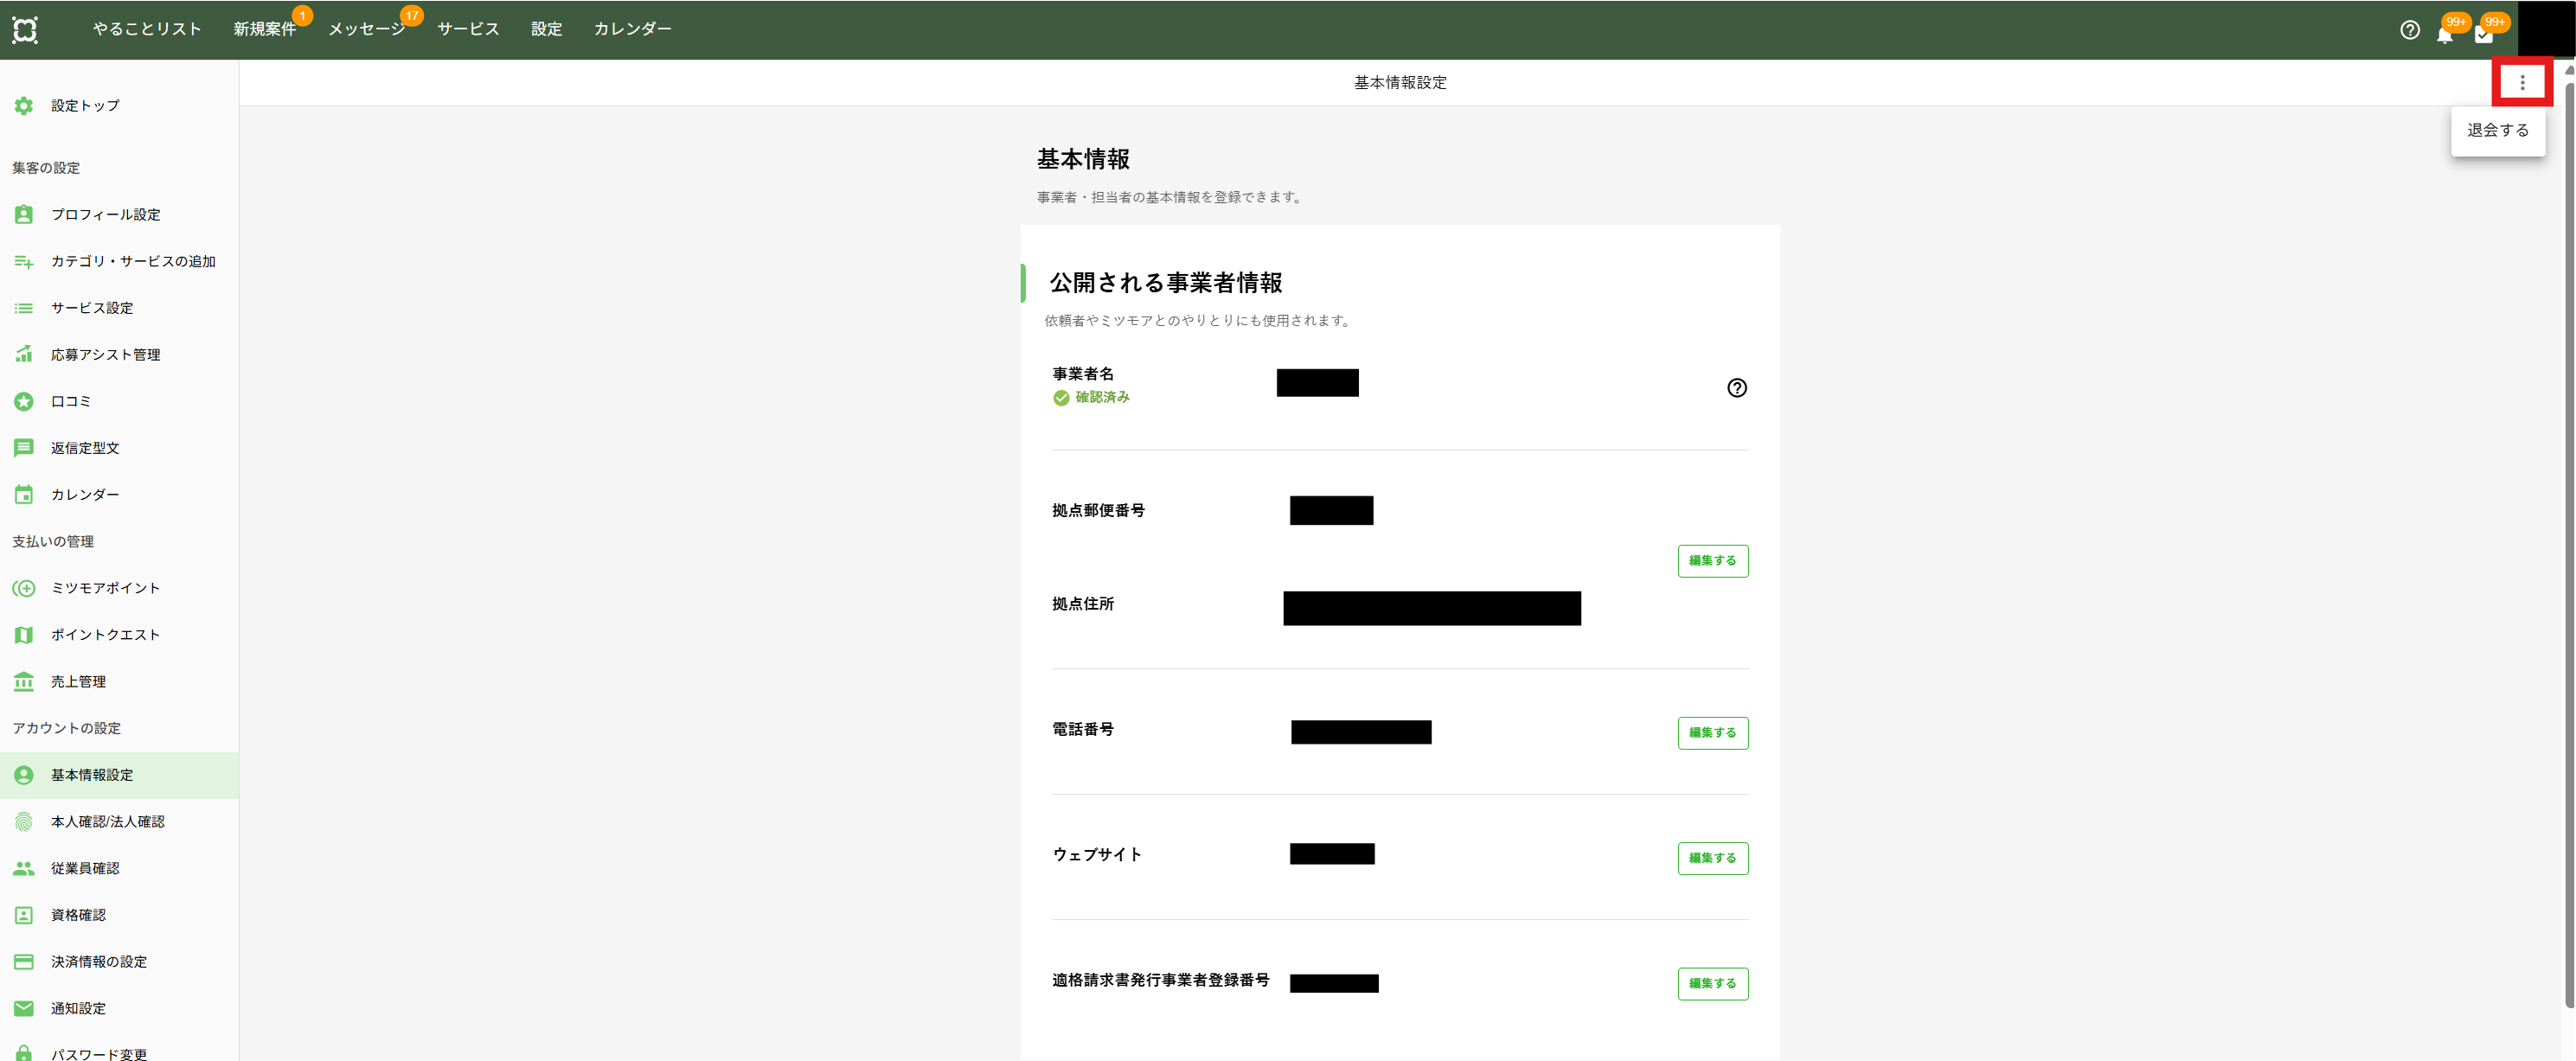
Task: Click the checklist inbox icon in header
Action: pyautogui.click(x=2483, y=34)
